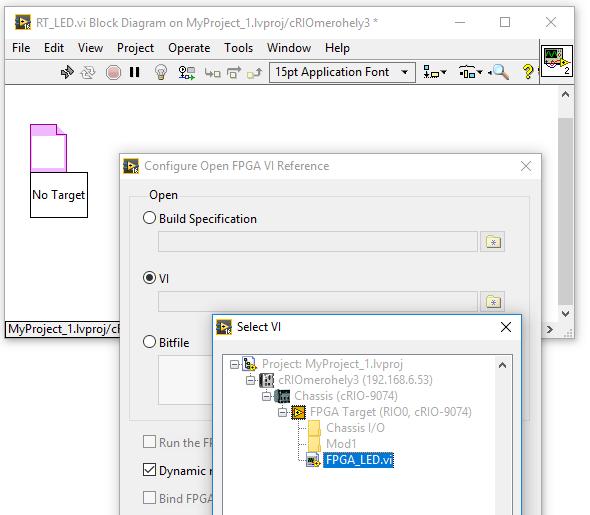The height and width of the screenshot is (515, 590).
Task: Click the VI browse folder button
Action: click(x=493, y=301)
